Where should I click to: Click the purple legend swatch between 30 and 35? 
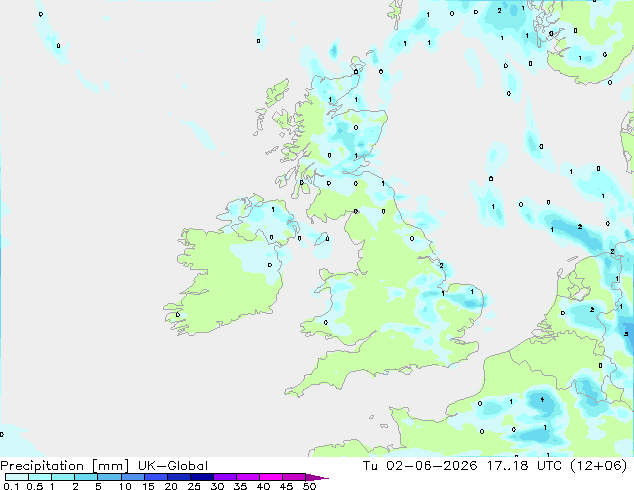click(x=225, y=477)
